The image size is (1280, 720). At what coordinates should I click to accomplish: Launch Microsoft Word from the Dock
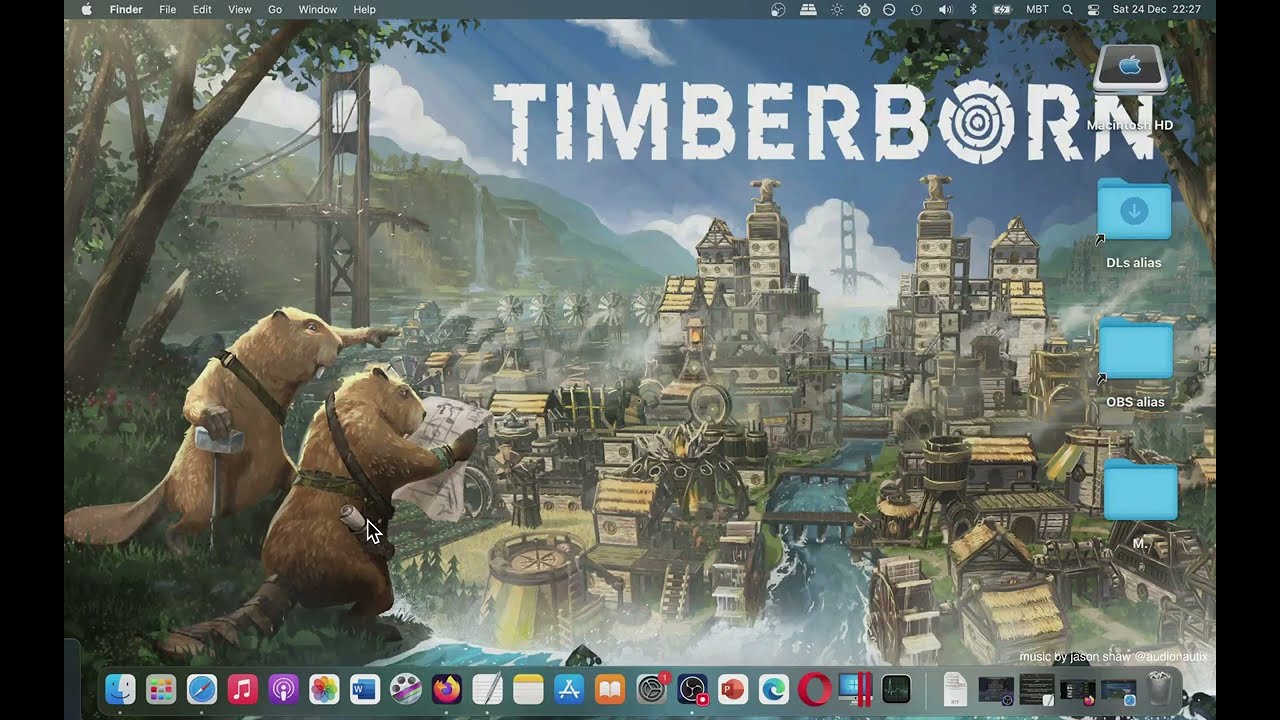[365, 689]
